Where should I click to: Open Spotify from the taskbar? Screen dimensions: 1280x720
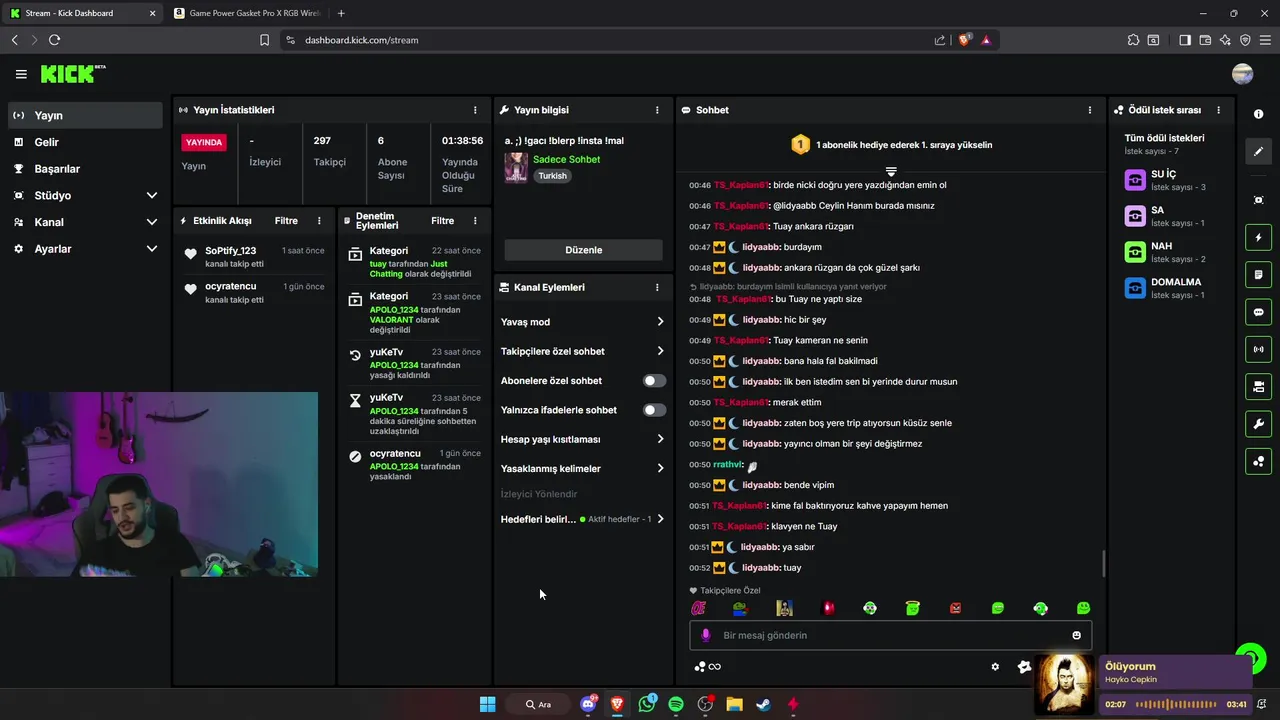(676, 704)
